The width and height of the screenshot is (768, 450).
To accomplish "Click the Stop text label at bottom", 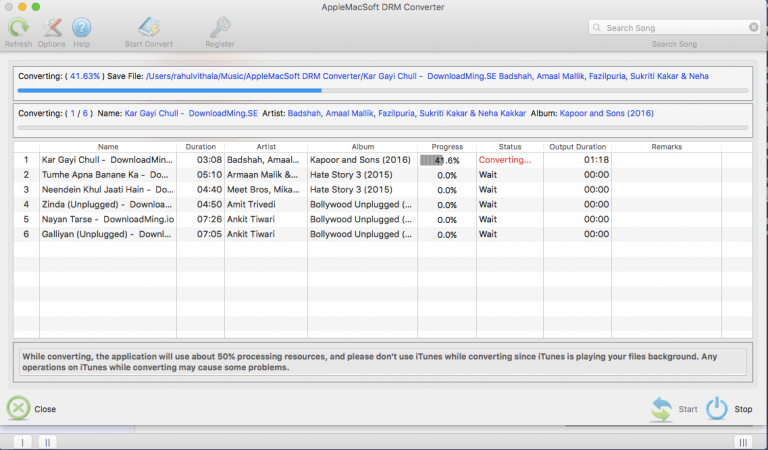I will click(x=743, y=409).
